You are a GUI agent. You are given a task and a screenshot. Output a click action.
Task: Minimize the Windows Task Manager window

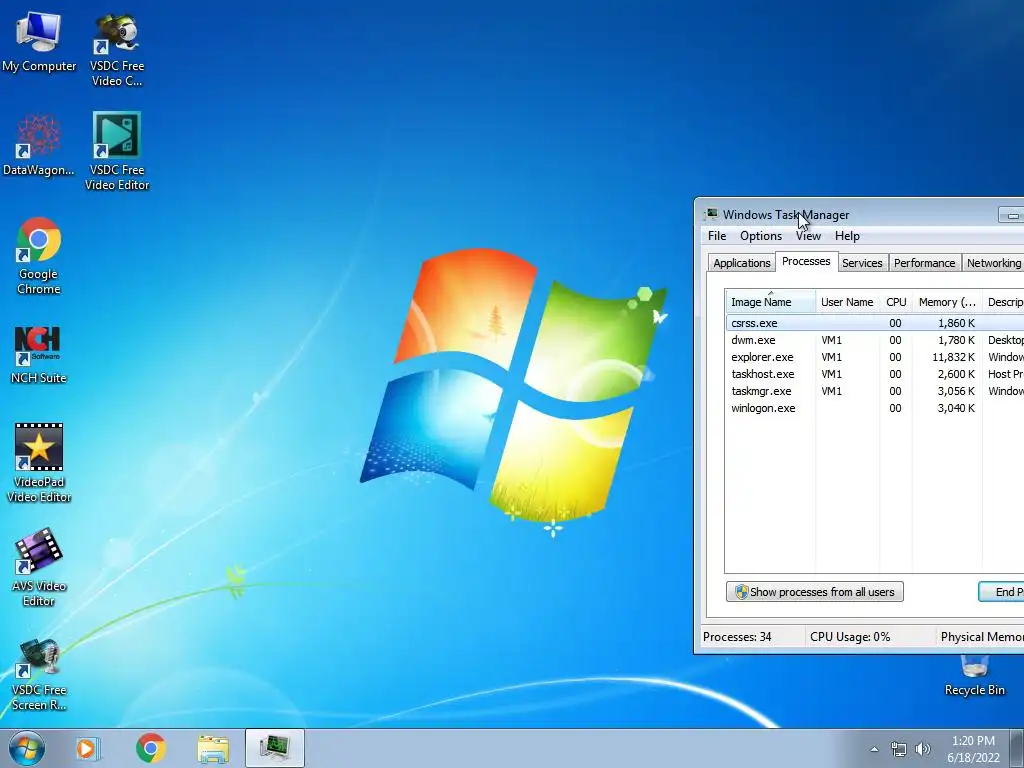1012,215
